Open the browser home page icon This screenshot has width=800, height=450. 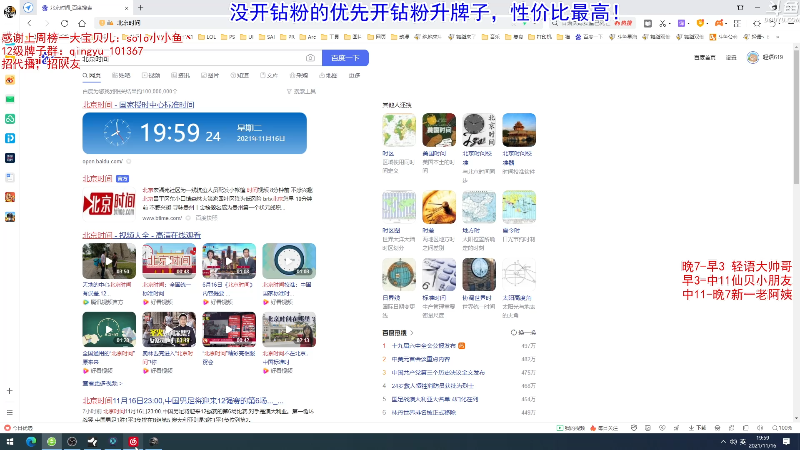[82, 23]
